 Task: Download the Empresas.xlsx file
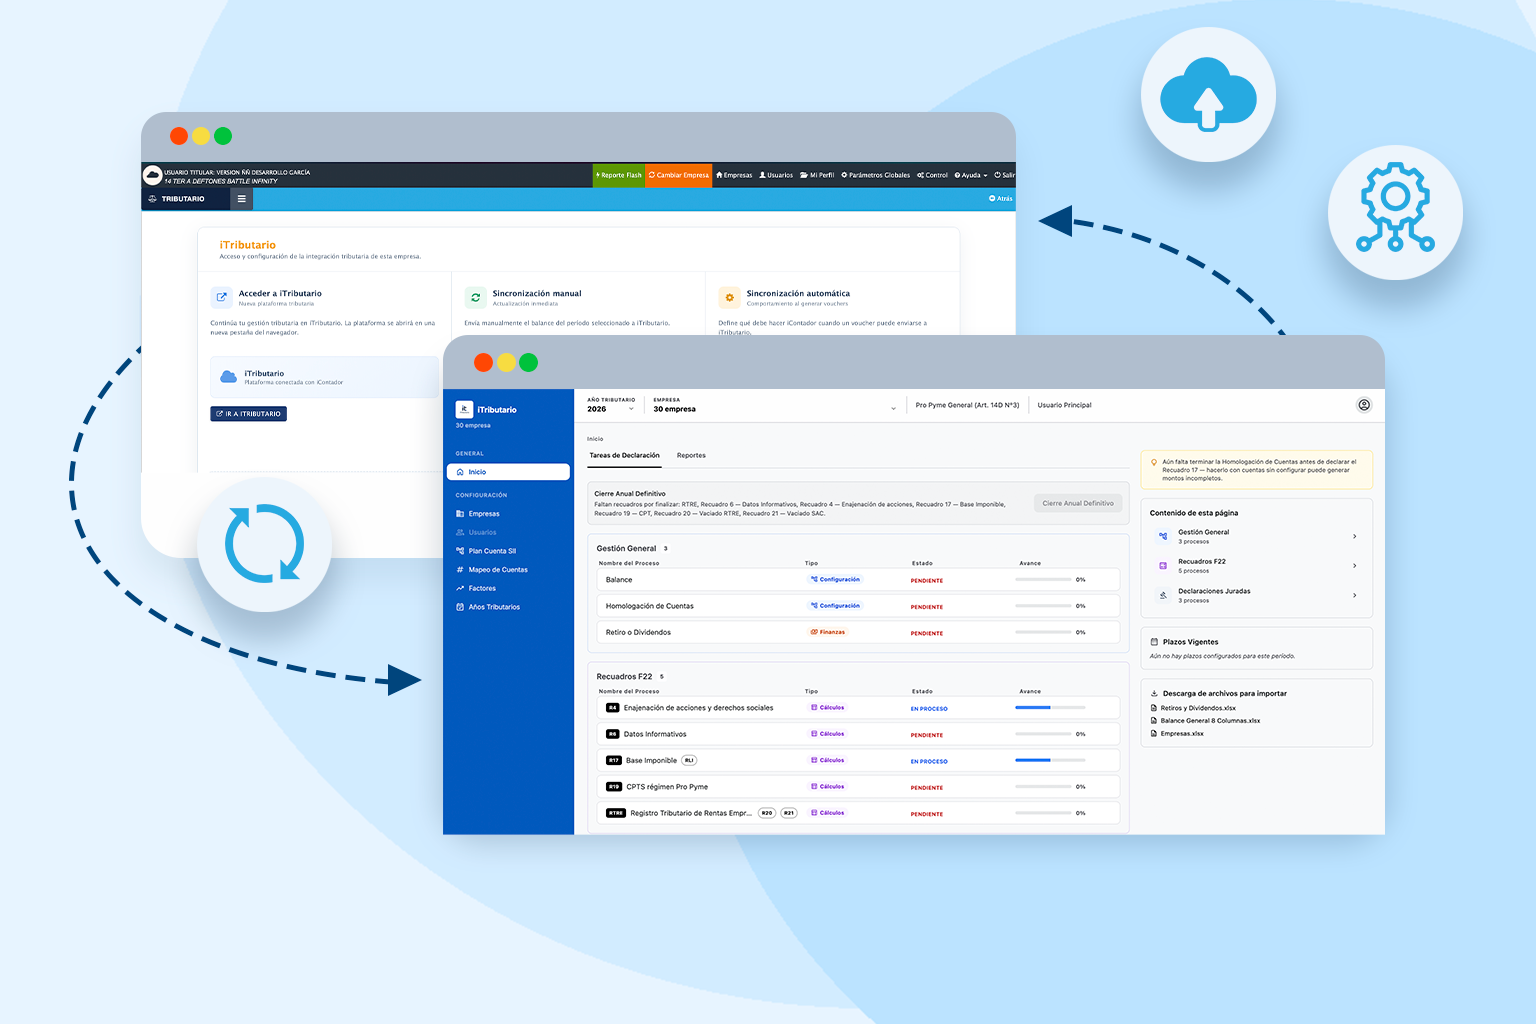coord(1177,734)
